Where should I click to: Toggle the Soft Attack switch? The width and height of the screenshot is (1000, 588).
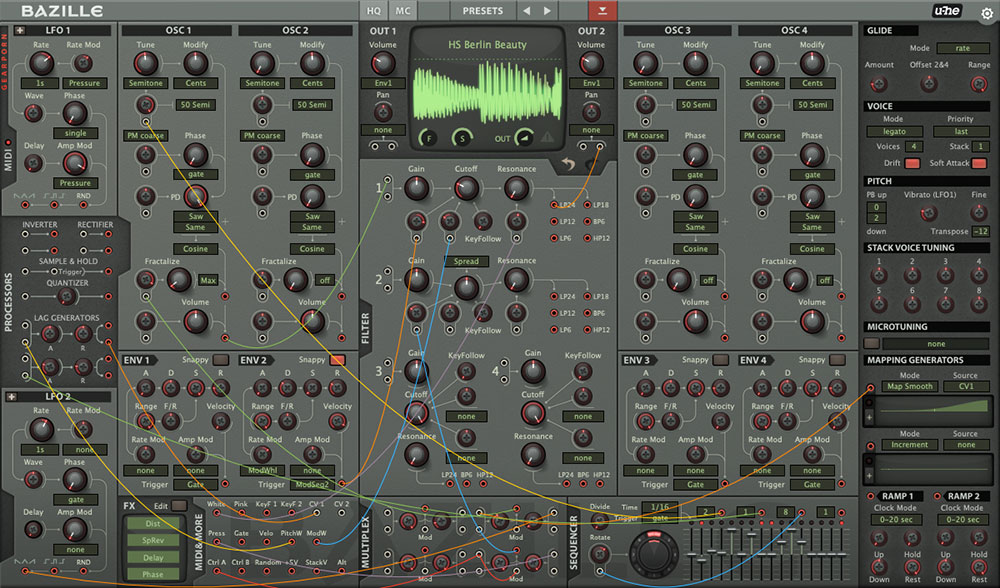tap(978, 163)
